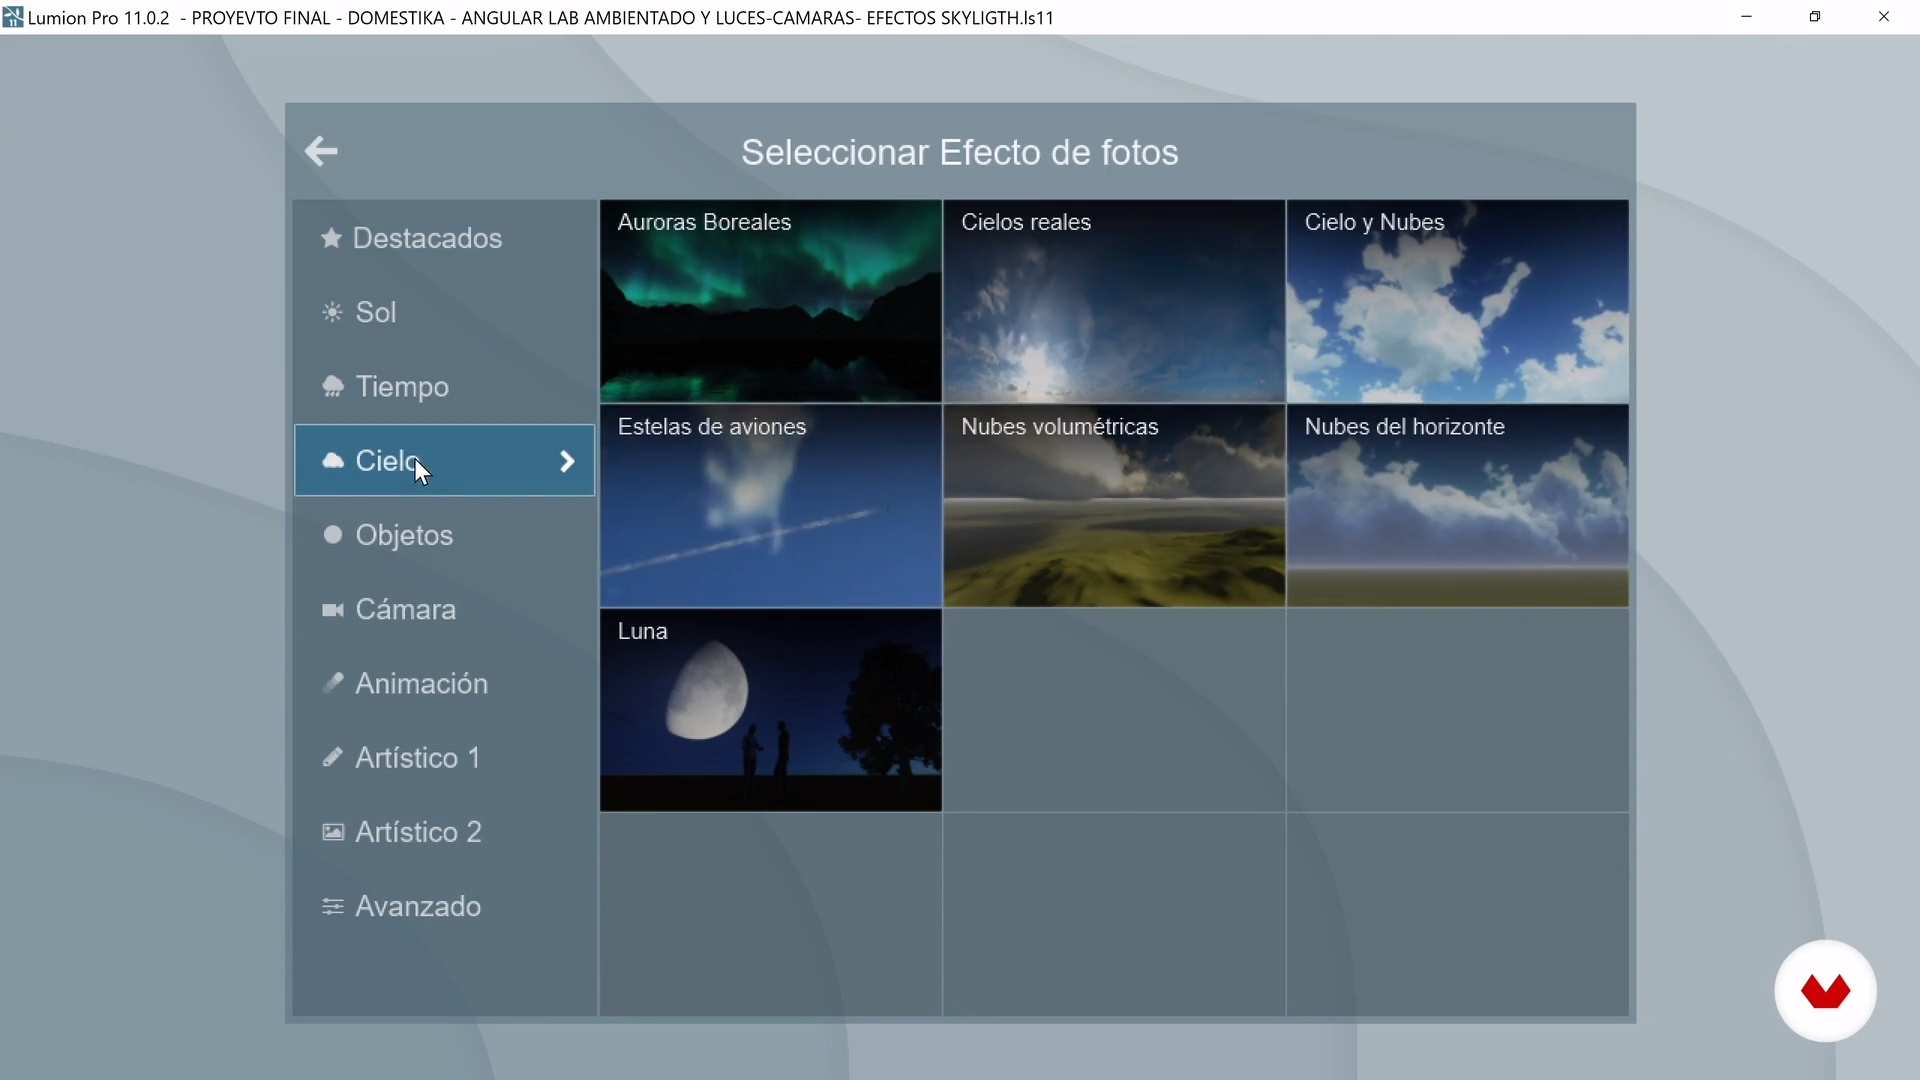Select the Estelas de aviones effect
1920x1080 pixels.
pyautogui.click(x=771, y=506)
